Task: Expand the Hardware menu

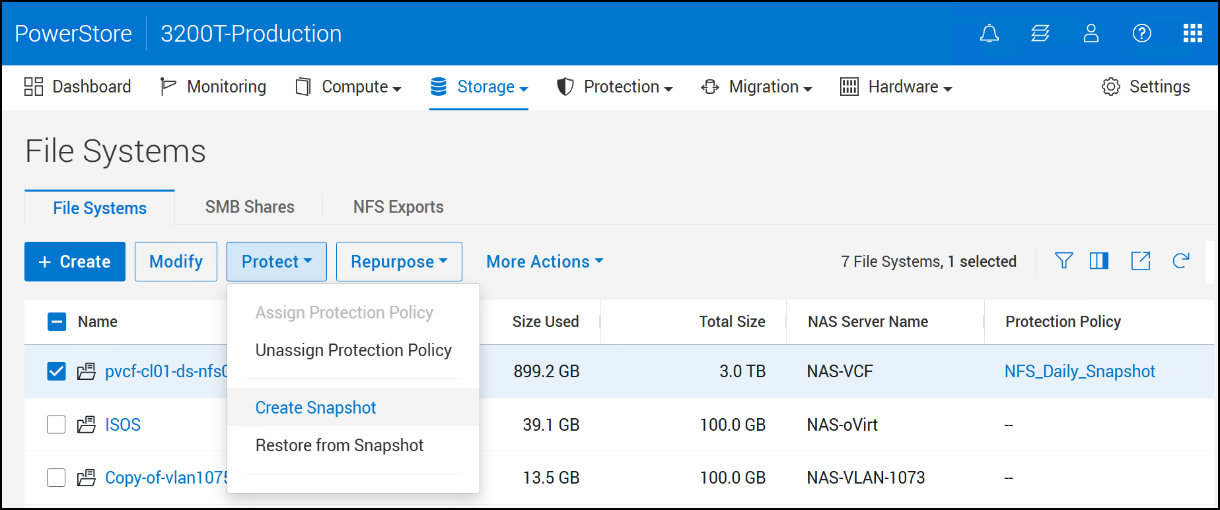Action: pyautogui.click(x=896, y=87)
